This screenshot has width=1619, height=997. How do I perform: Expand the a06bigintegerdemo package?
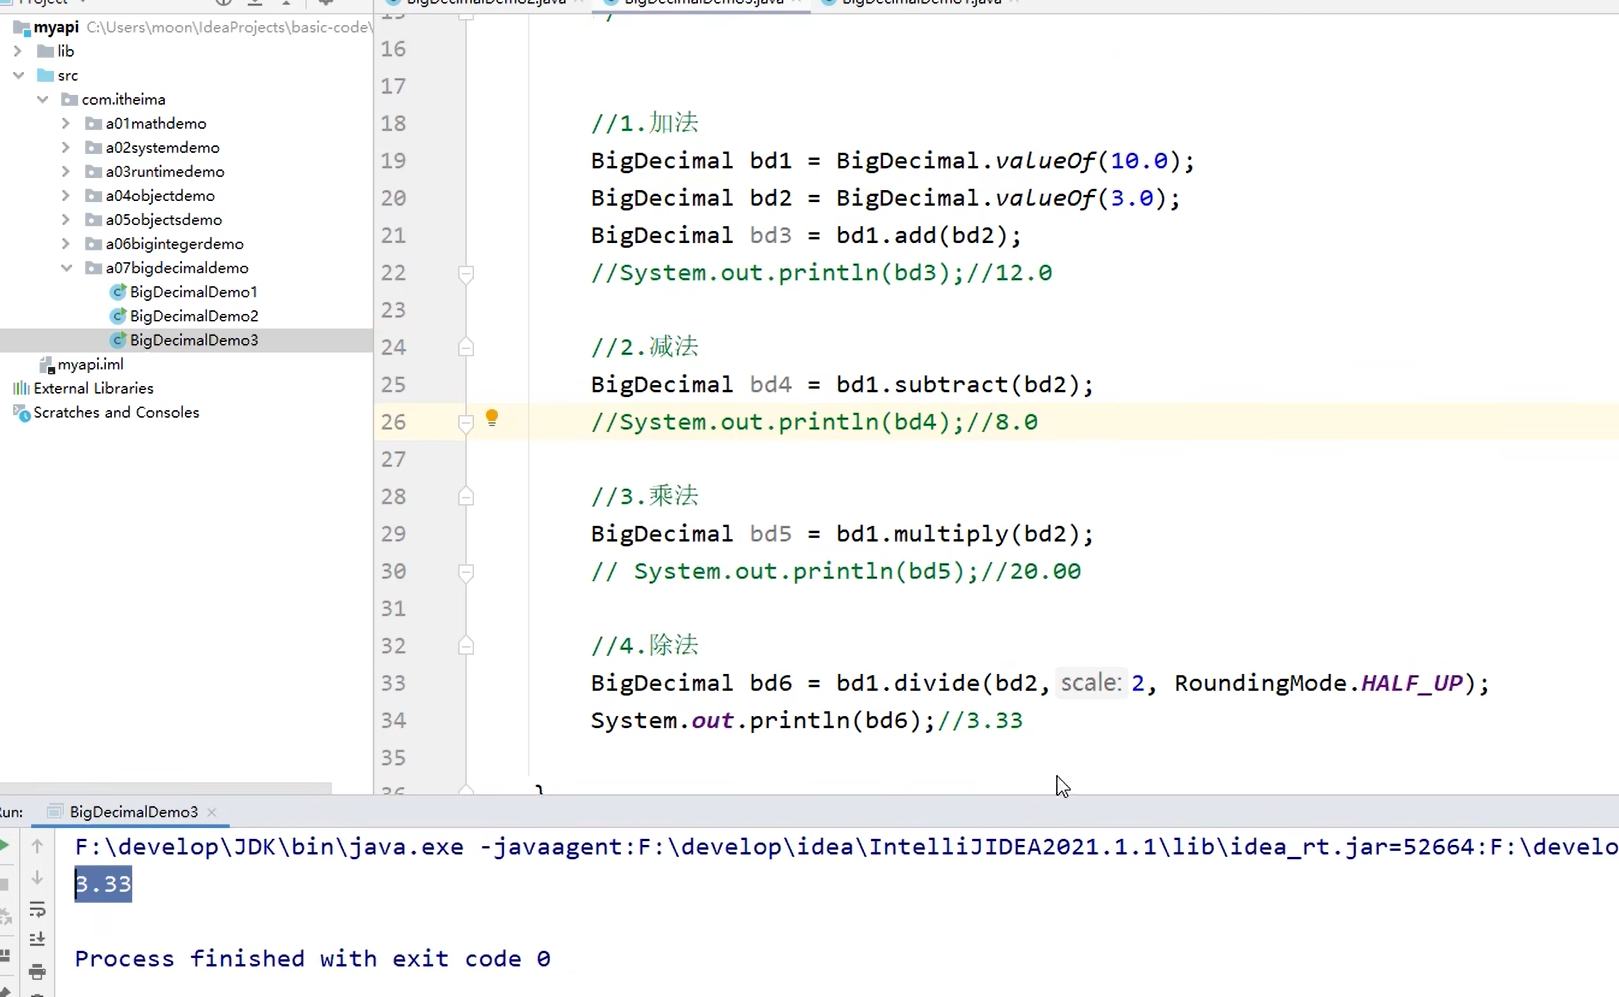64,244
